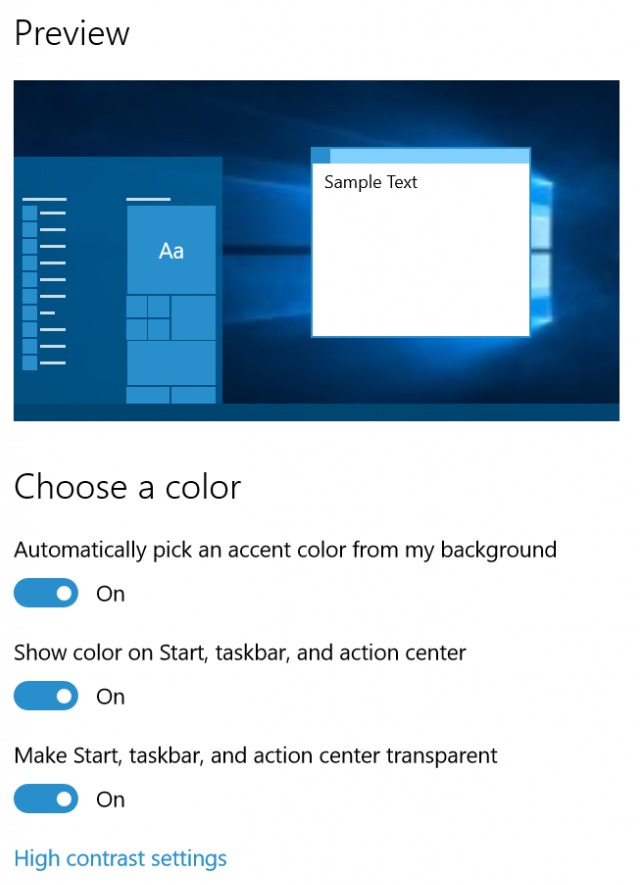Click the light blue sample window title bar
640x885 pixels.
(430, 155)
